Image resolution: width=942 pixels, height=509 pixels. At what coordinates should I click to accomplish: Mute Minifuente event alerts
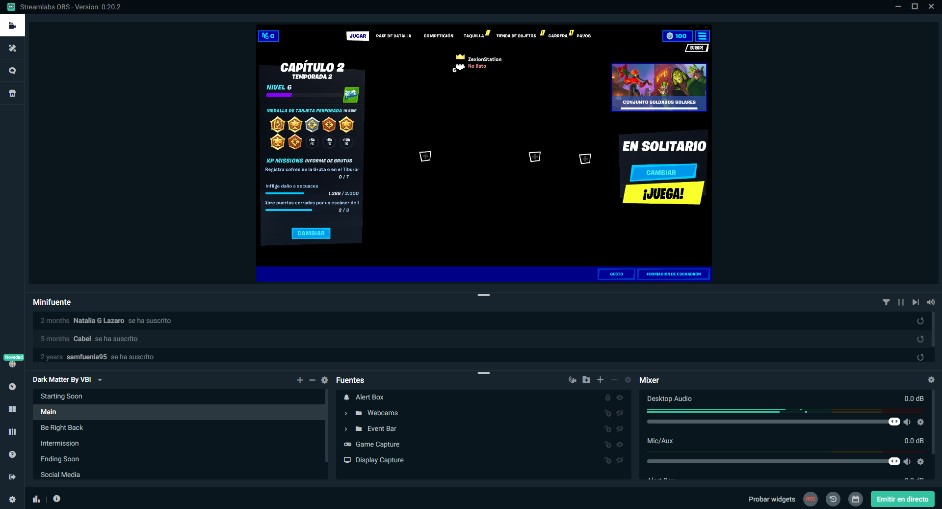click(x=931, y=302)
